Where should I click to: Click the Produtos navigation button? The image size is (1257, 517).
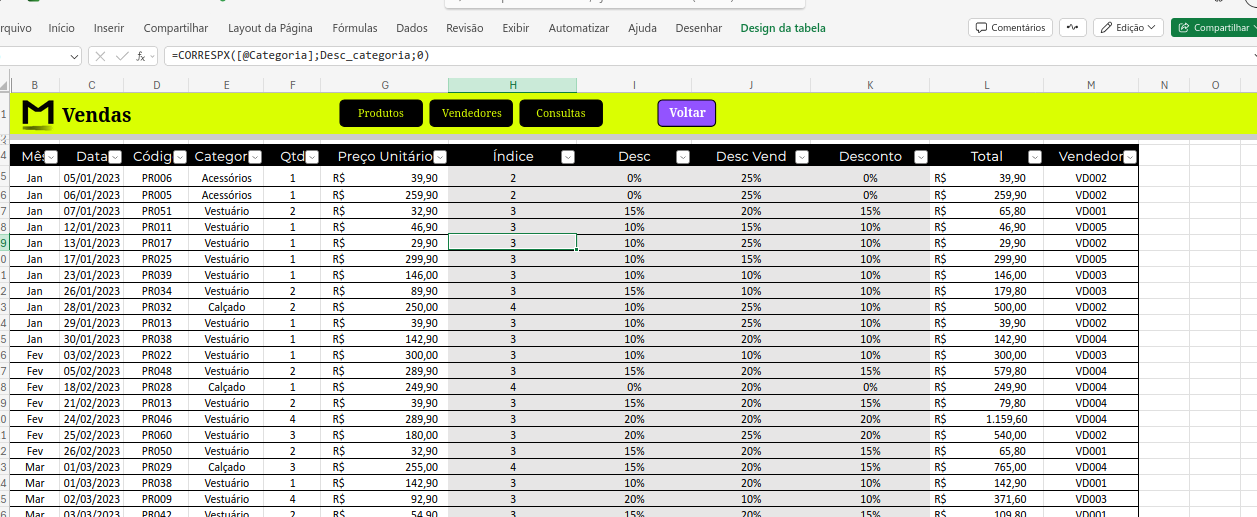click(381, 113)
